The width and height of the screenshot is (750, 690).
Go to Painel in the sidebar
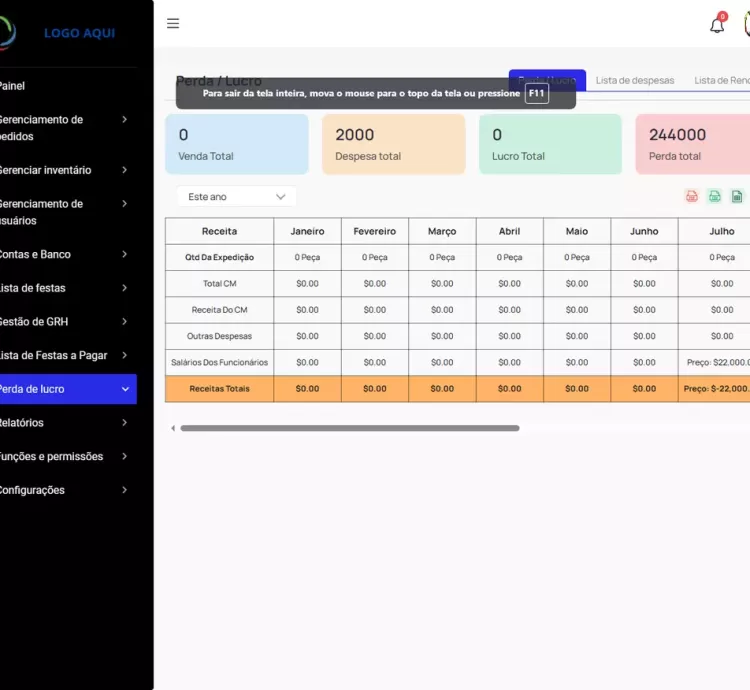click(12, 86)
